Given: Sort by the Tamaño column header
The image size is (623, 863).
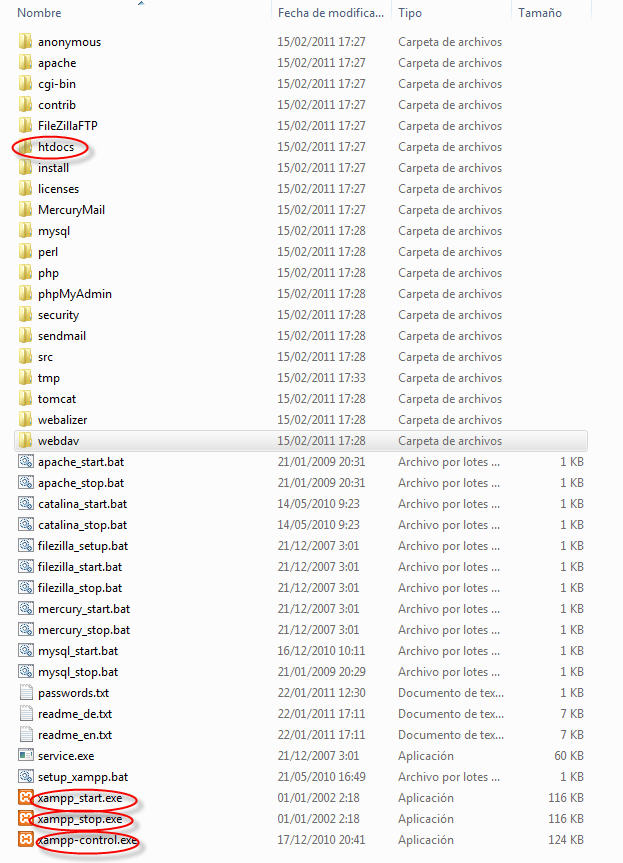Looking at the screenshot, I should point(540,13).
